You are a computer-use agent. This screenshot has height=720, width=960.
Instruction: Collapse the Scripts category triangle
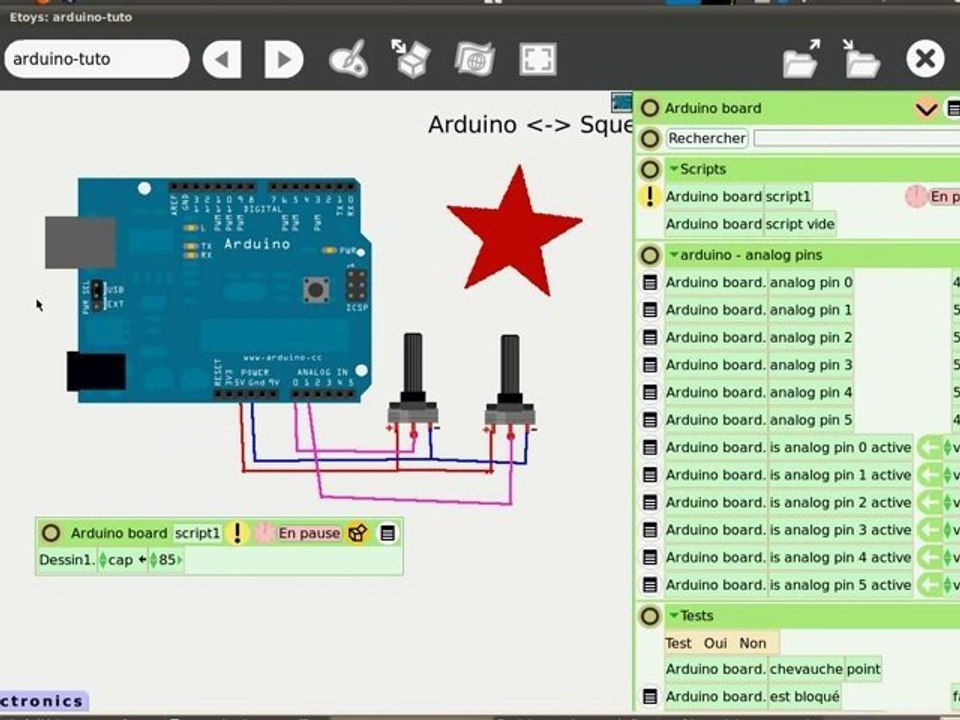pos(674,168)
